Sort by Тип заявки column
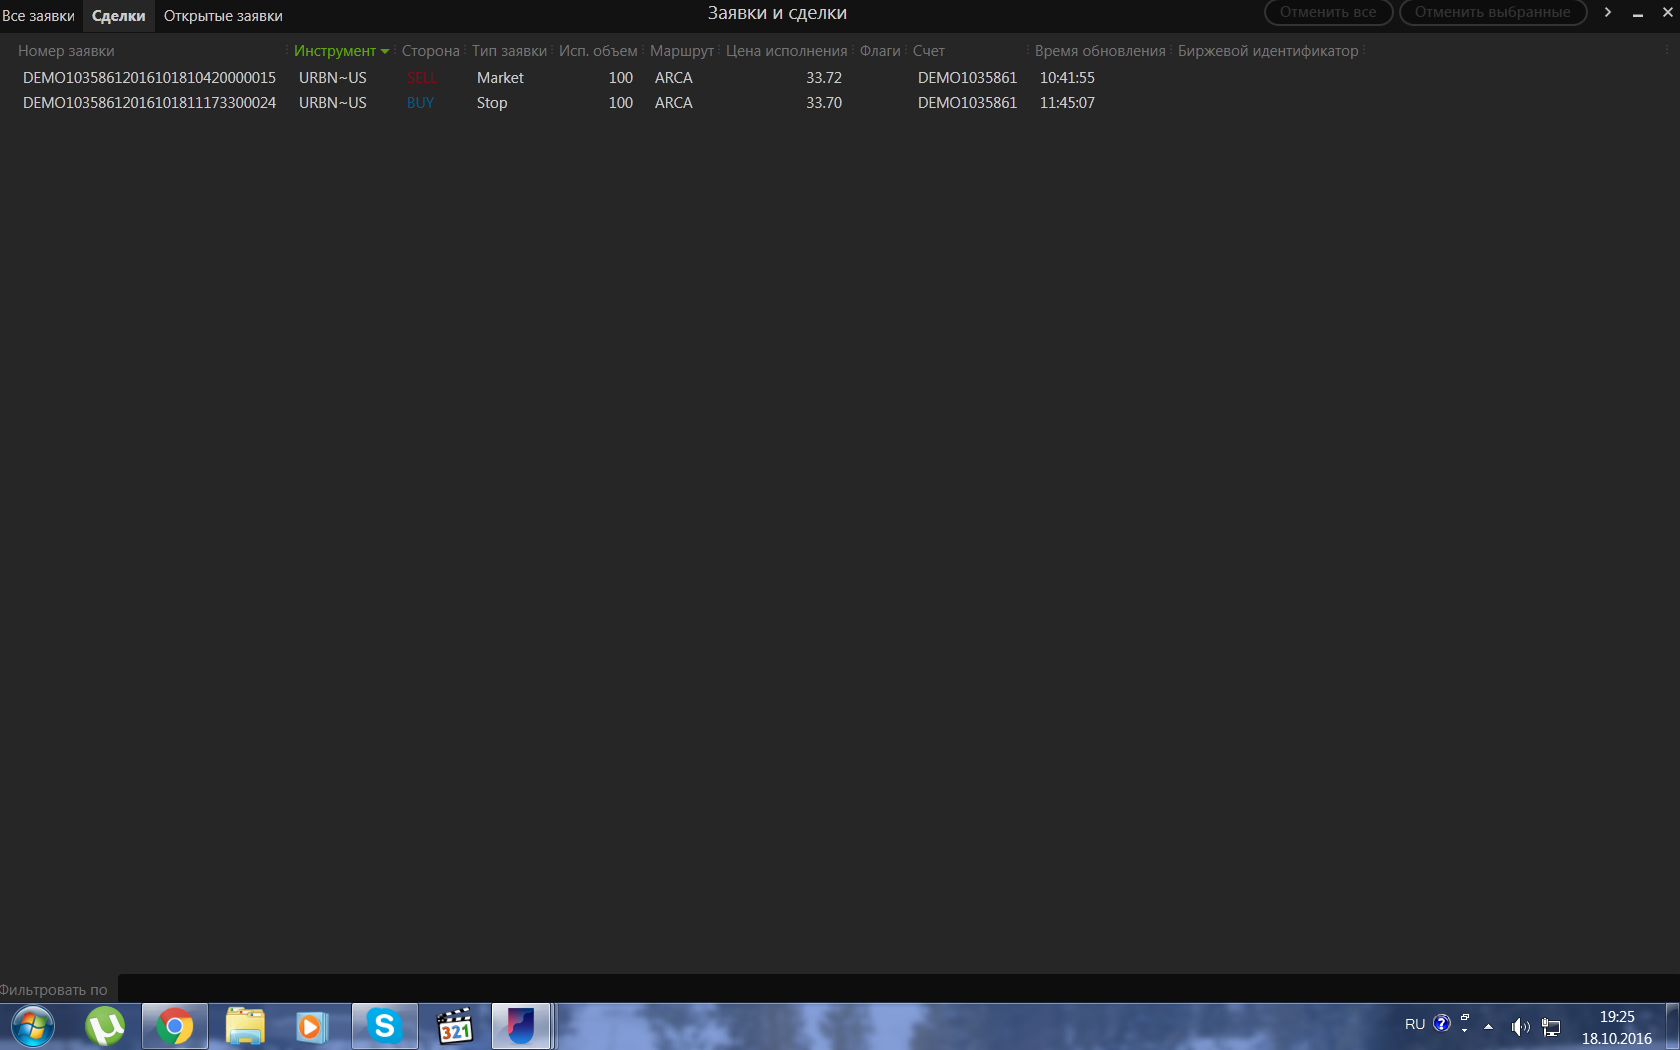Image resolution: width=1680 pixels, height=1050 pixels. tap(509, 51)
